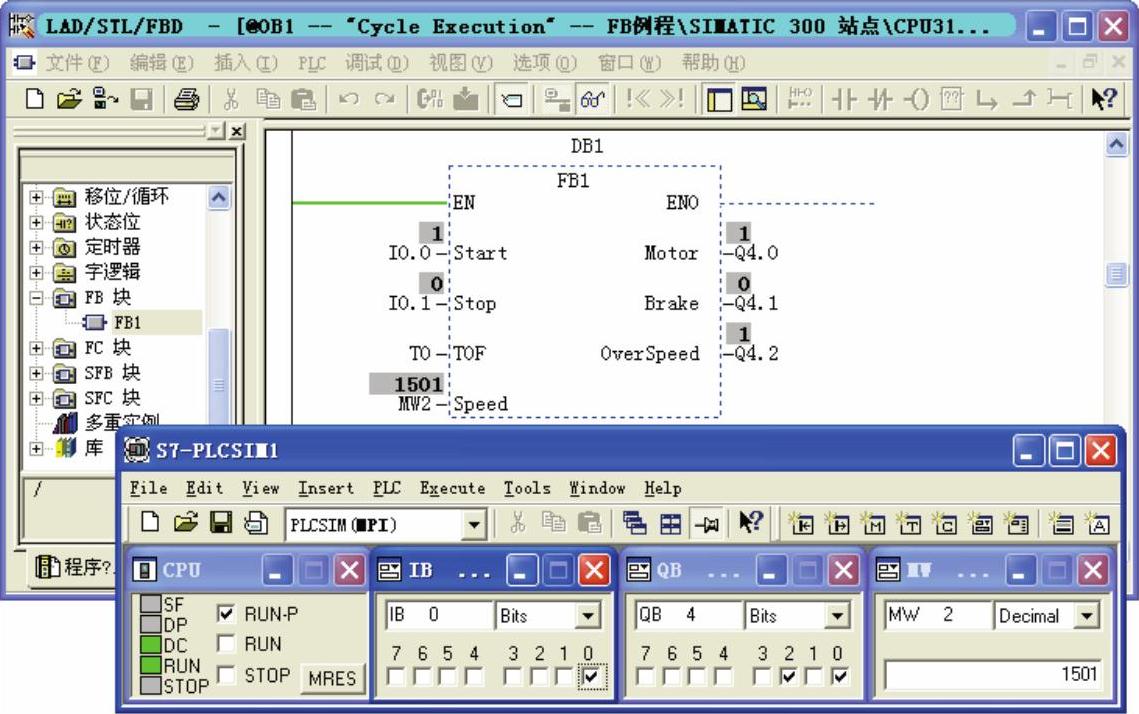
Task: Click the Close branch icon
Action: tap(1024, 99)
